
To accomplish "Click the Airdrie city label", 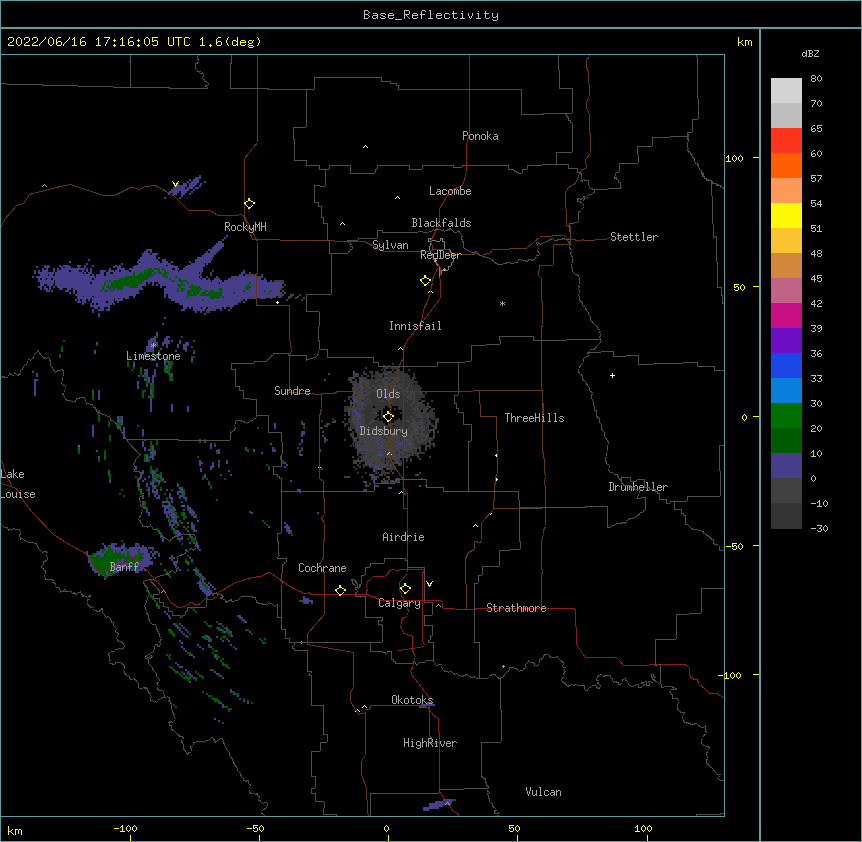I will (x=403, y=537).
